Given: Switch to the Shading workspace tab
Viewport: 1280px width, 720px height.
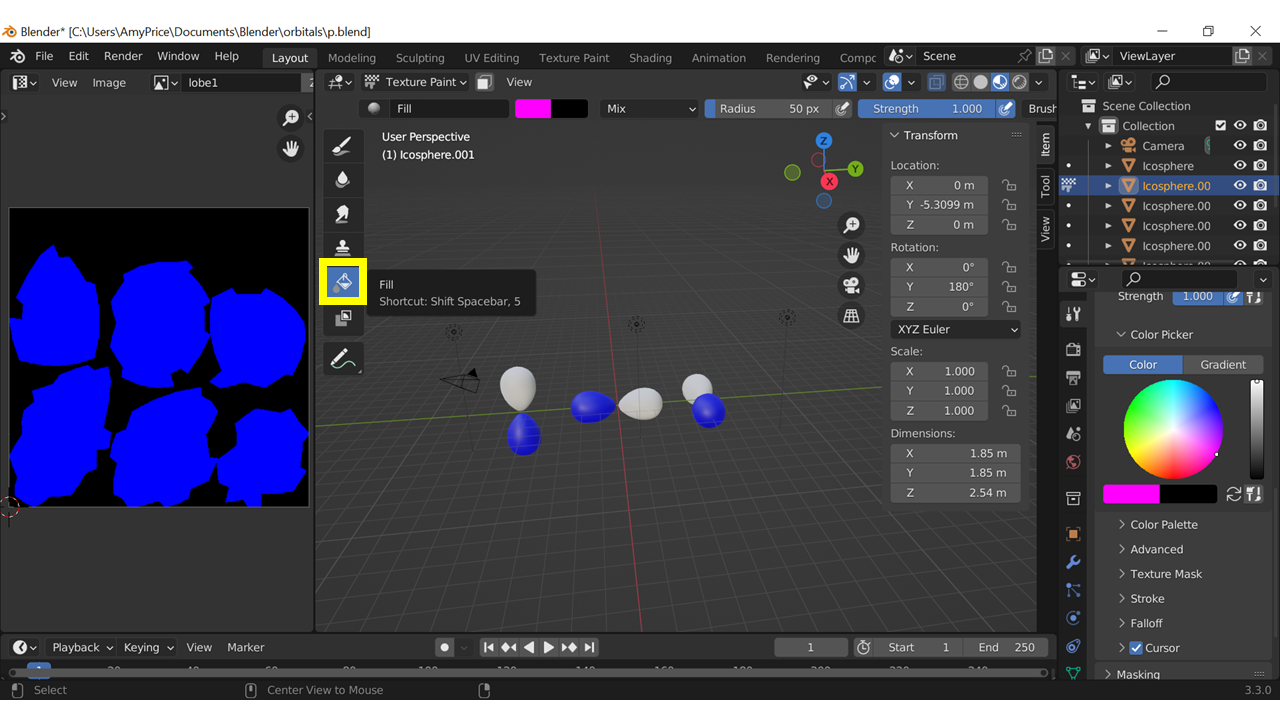Looking at the screenshot, I should pos(650,58).
